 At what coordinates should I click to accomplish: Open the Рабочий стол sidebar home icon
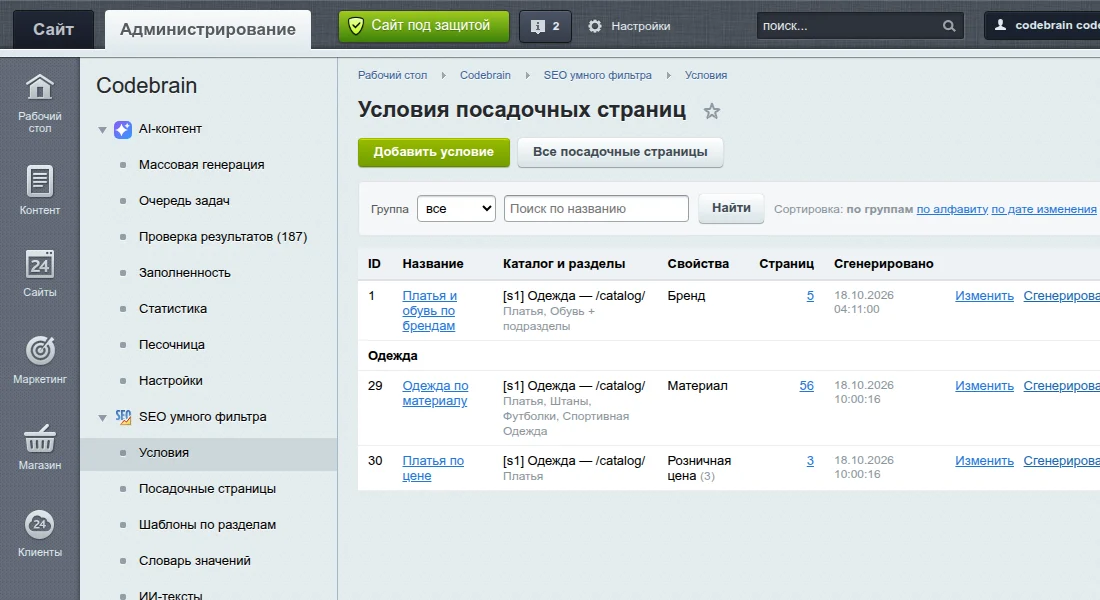point(39,88)
